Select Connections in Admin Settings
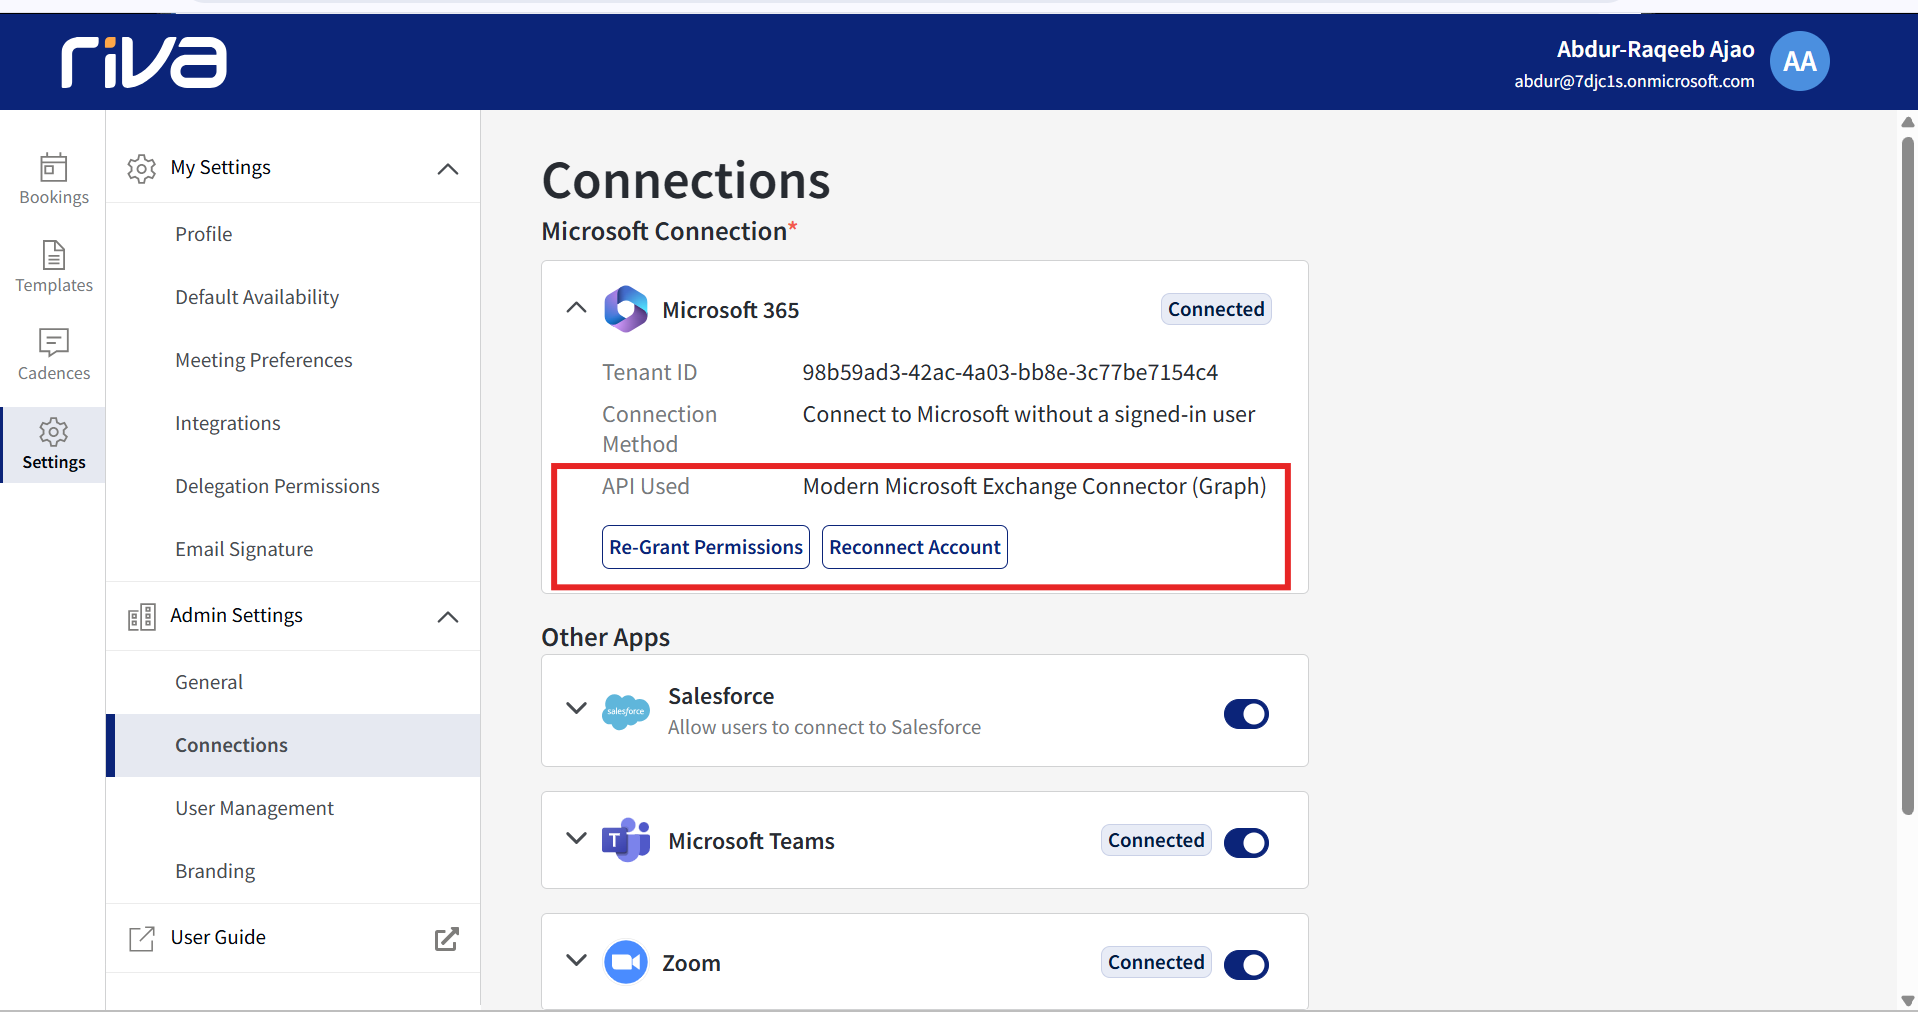The width and height of the screenshot is (1918, 1012). 293,745
